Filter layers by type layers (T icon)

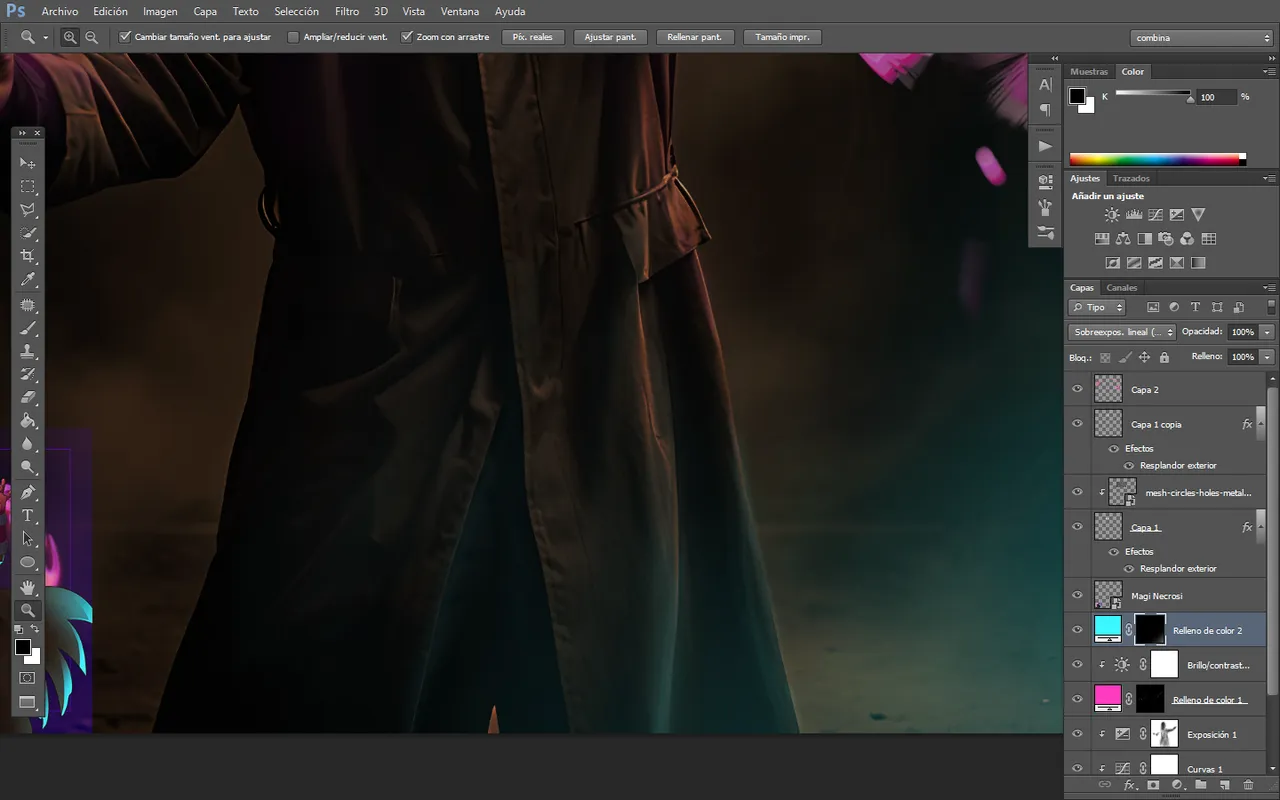click(x=1195, y=307)
